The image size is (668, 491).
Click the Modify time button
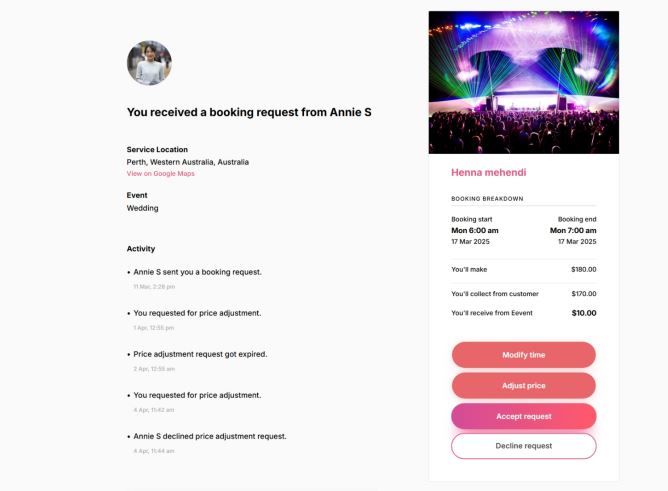click(524, 355)
